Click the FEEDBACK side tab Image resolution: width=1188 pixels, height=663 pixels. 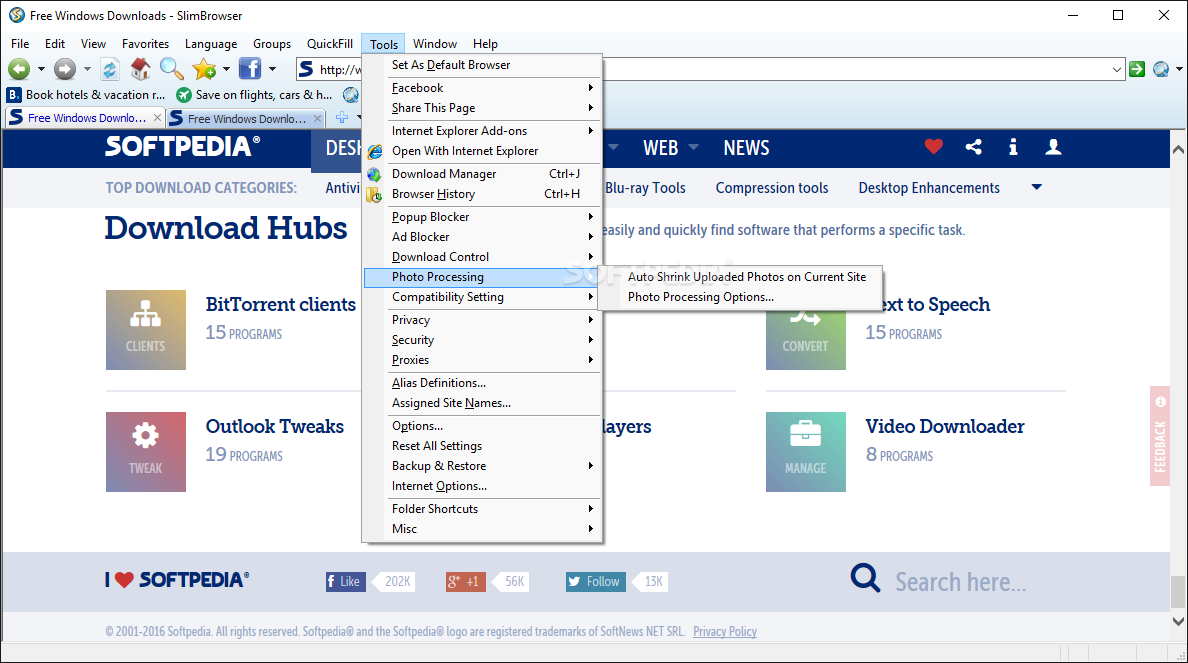[x=1160, y=436]
